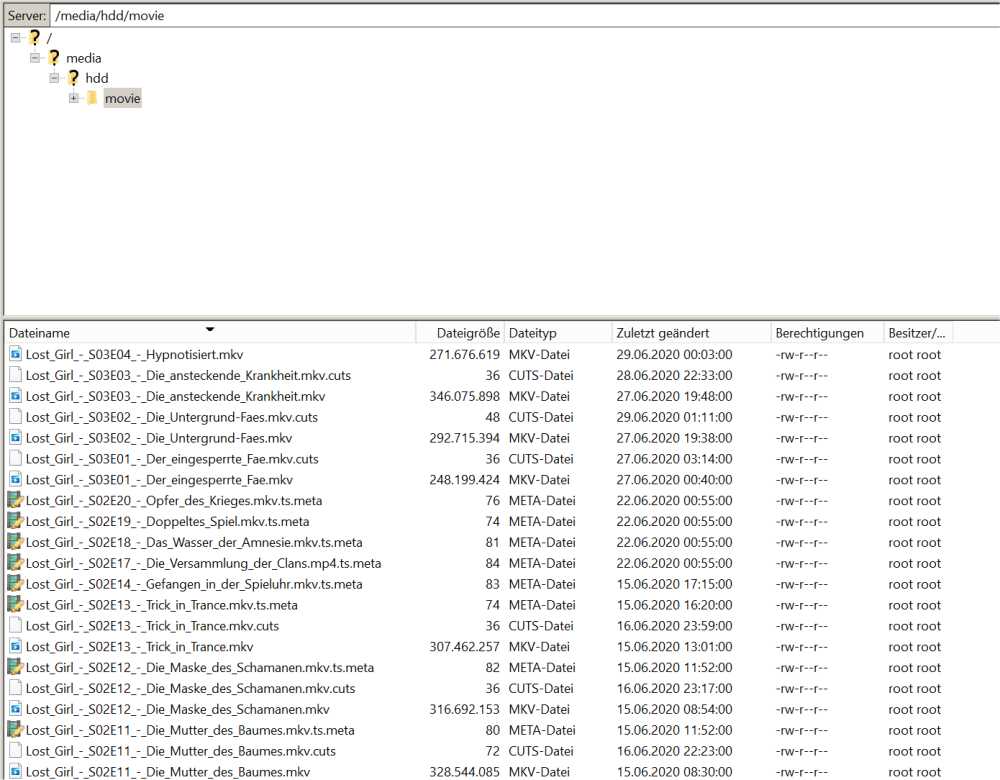The height and width of the screenshot is (780, 1000).
Task: Click the MKV icon of Lost_Girl S03E04 Hypnotisiert
Action: pyautogui.click(x=15, y=354)
